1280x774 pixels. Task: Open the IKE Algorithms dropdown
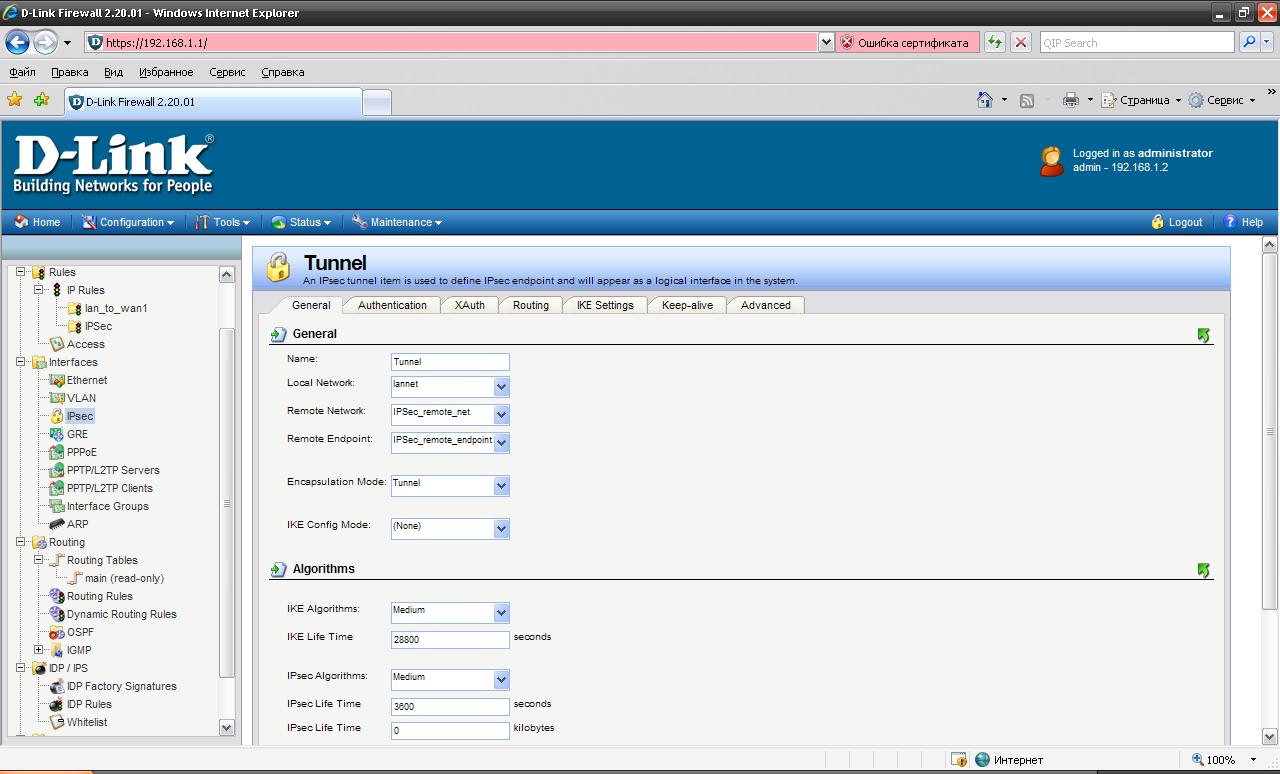tap(501, 612)
